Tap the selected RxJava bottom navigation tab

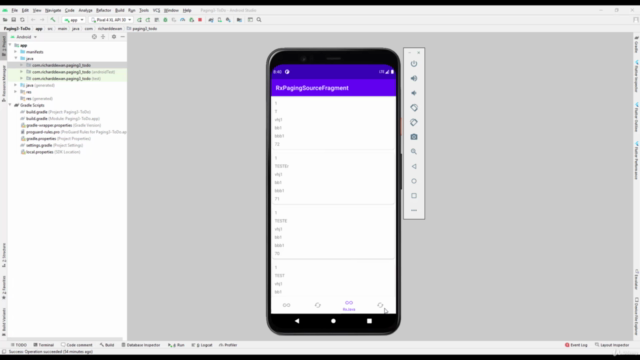click(x=349, y=305)
